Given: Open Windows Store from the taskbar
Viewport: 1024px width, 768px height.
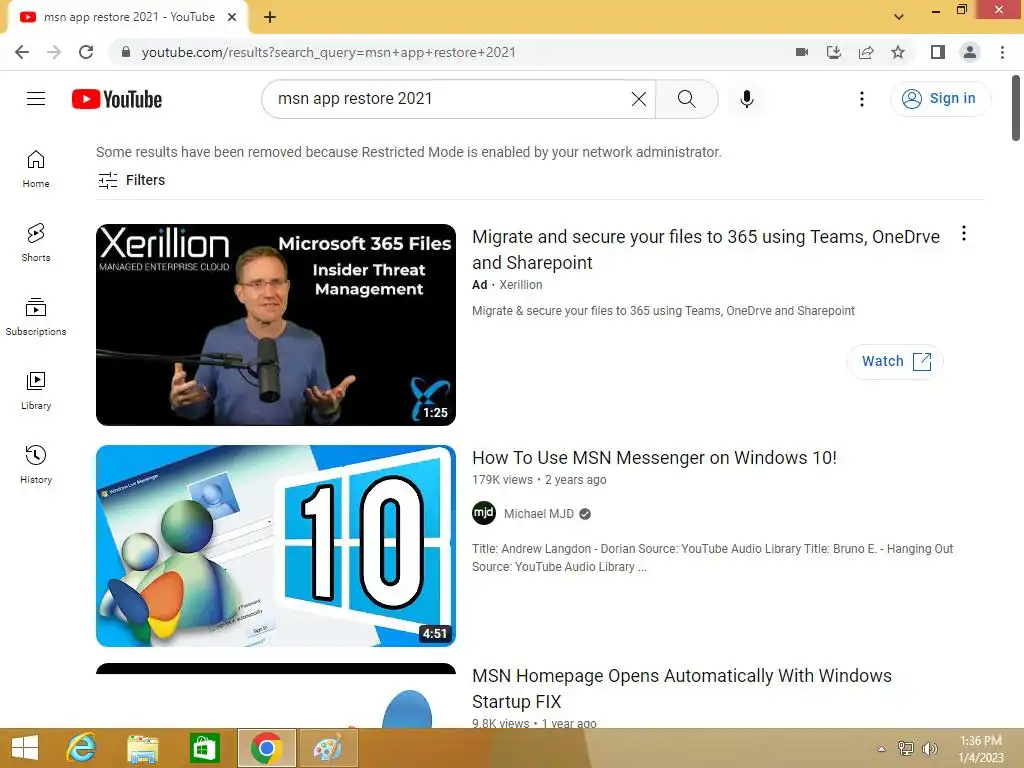Looking at the screenshot, I should pyautogui.click(x=204, y=748).
